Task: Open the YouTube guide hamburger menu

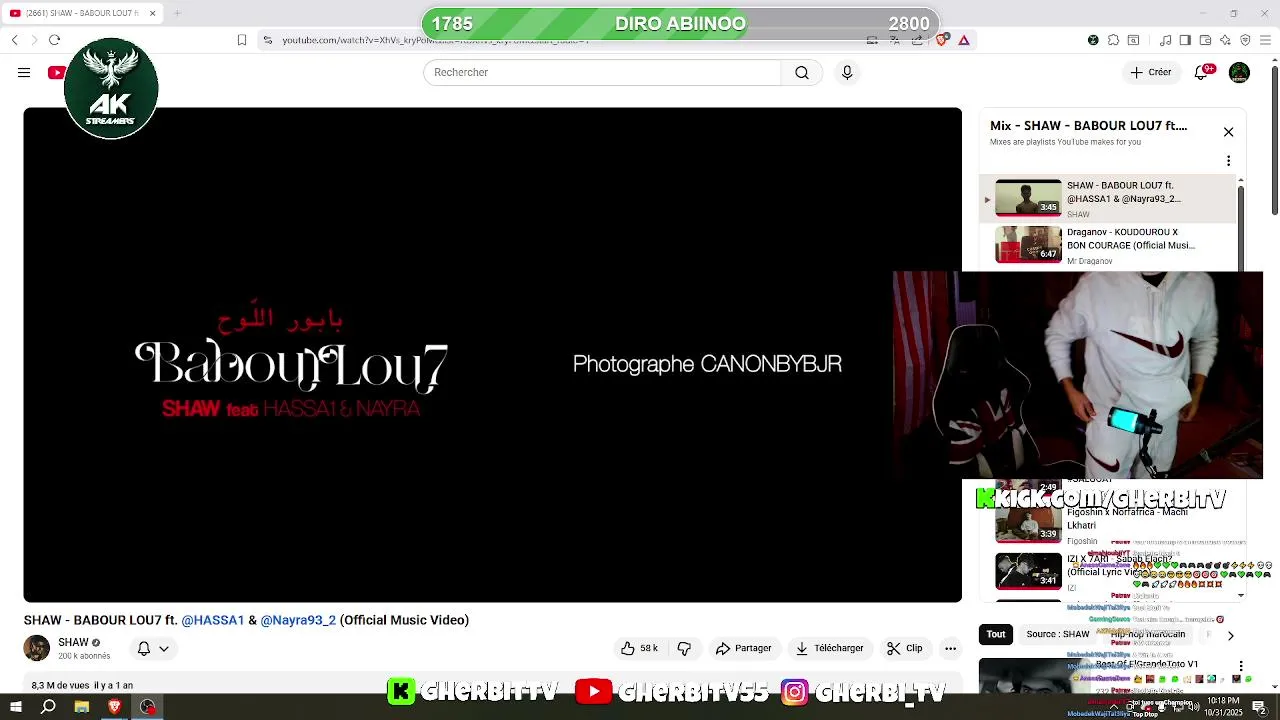Action: (x=24, y=72)
